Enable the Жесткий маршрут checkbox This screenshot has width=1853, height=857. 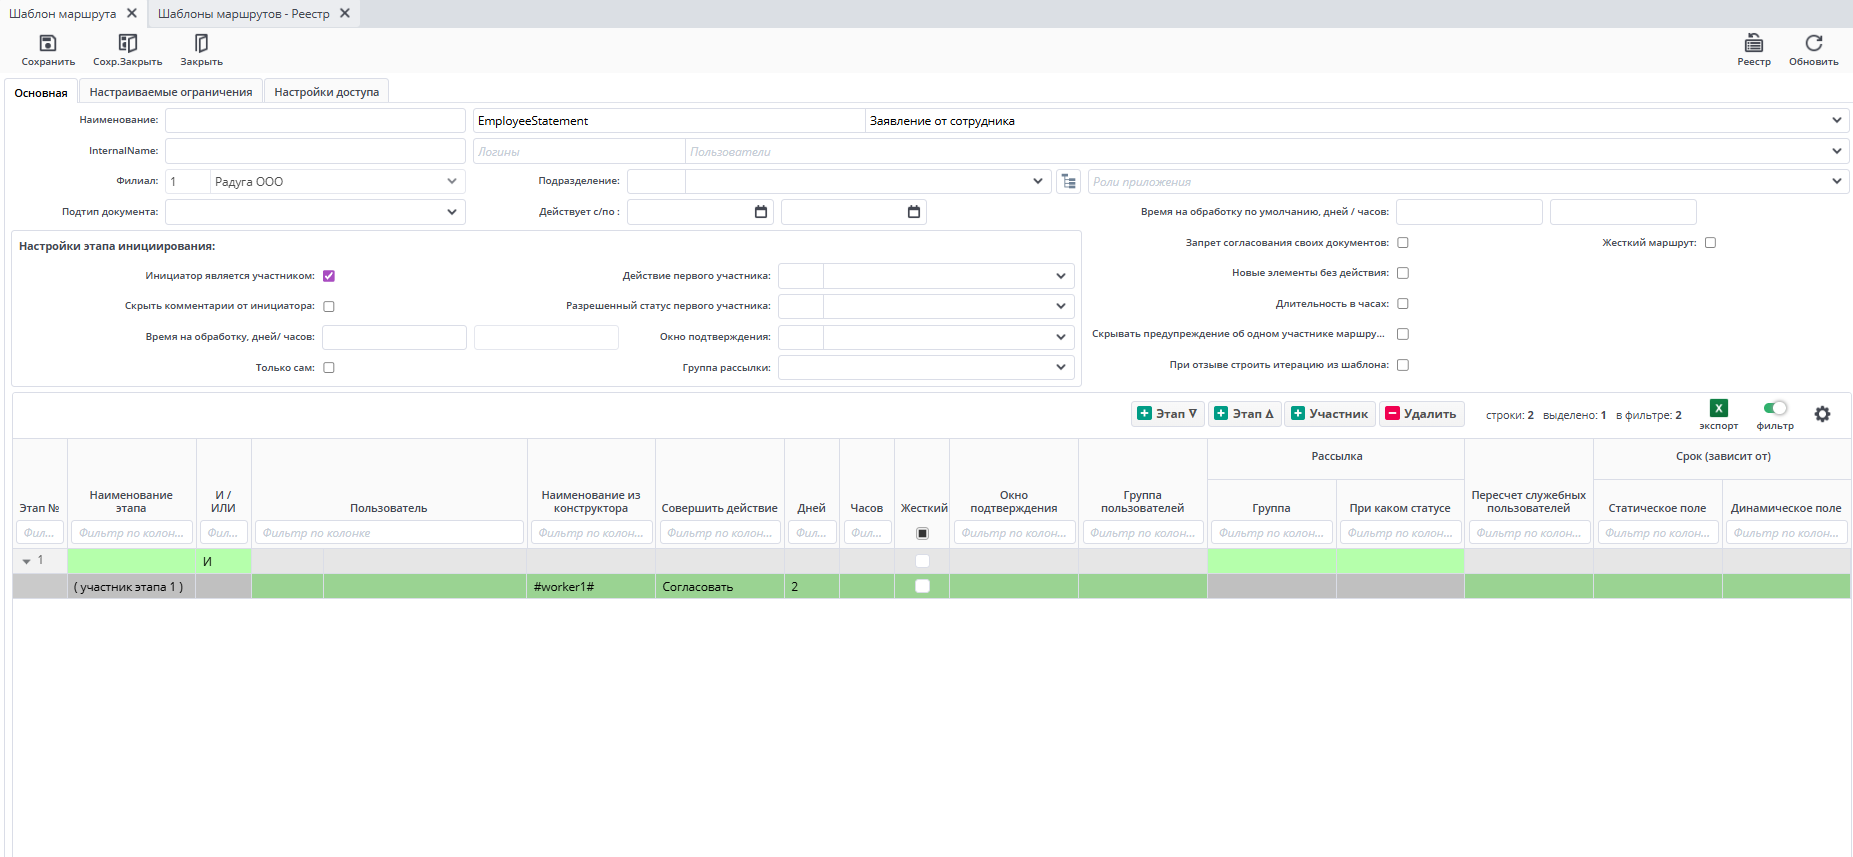coord(1710,243)
